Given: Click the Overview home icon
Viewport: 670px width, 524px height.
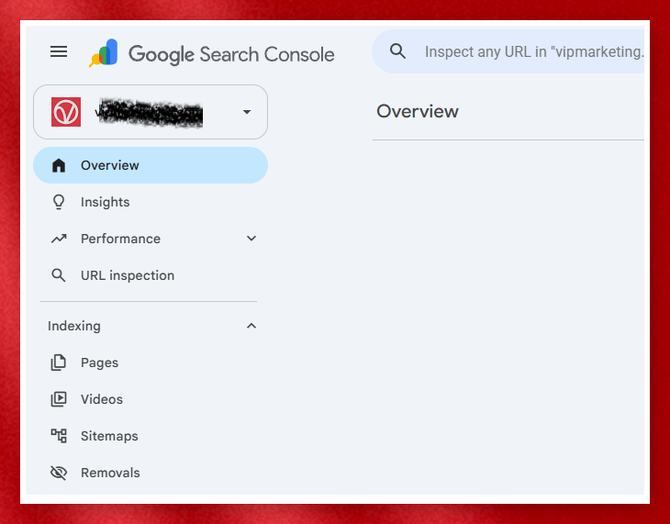Looking at the screenshot, I should (59, 165).
